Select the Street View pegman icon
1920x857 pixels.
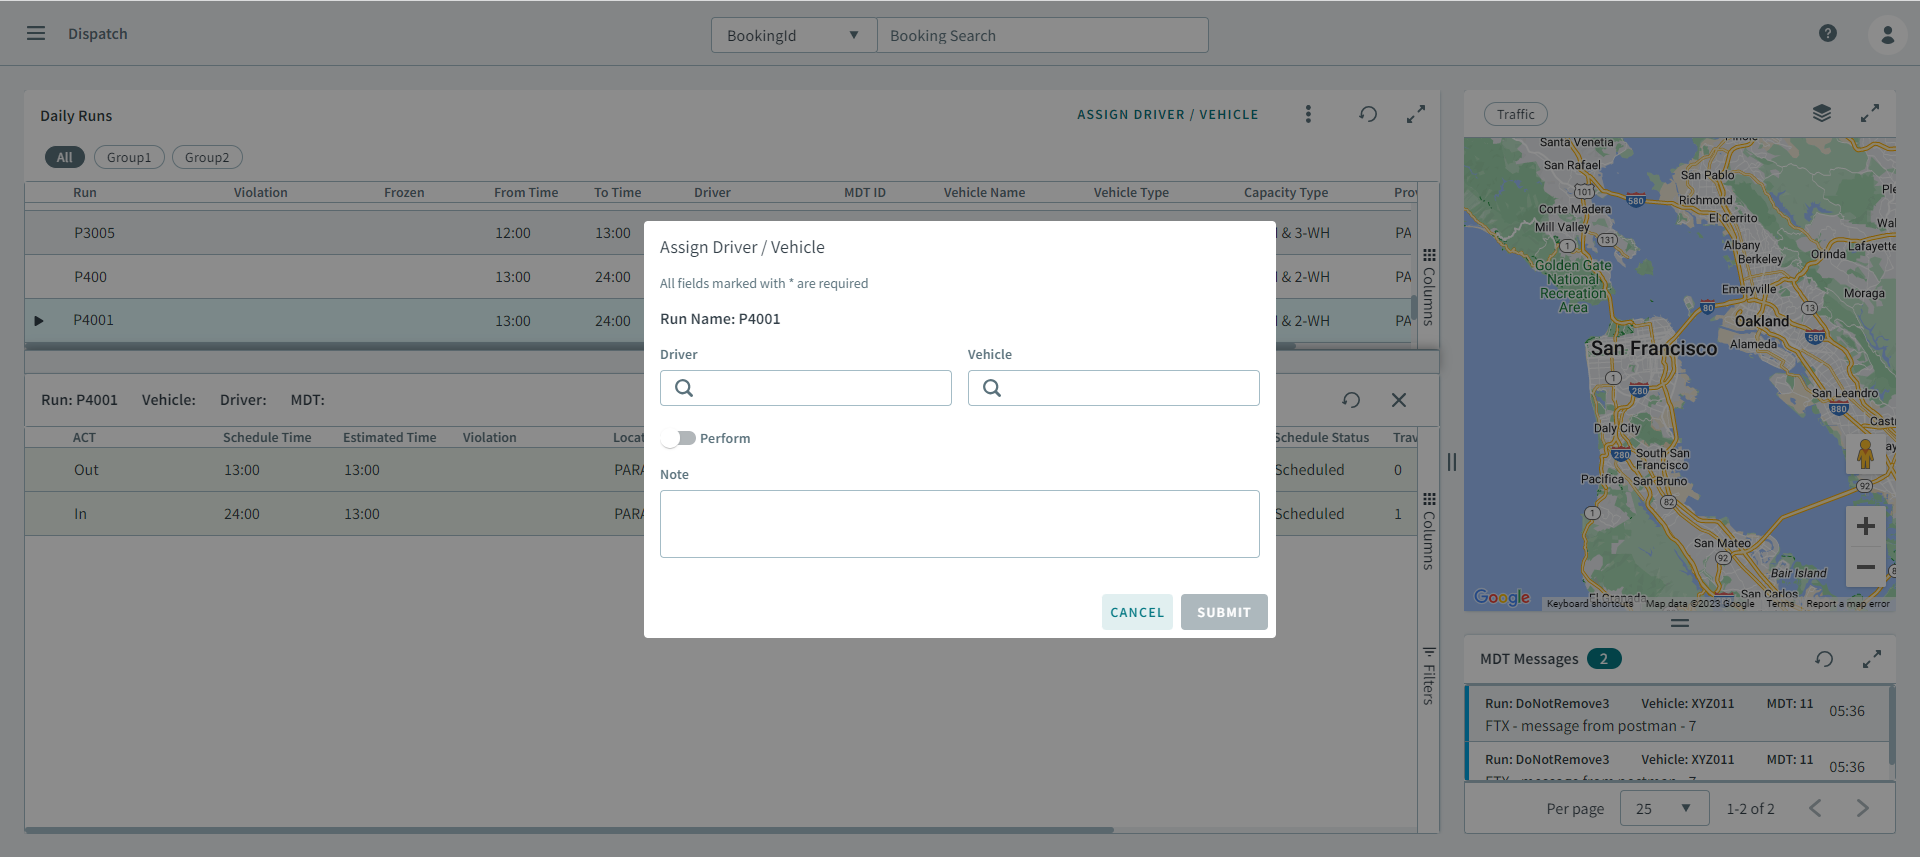(x=1865, y=454)
